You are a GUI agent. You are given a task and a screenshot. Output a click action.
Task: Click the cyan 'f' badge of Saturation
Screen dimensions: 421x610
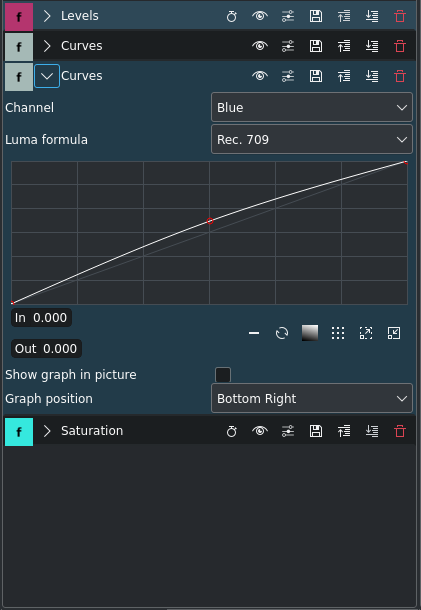19,432
